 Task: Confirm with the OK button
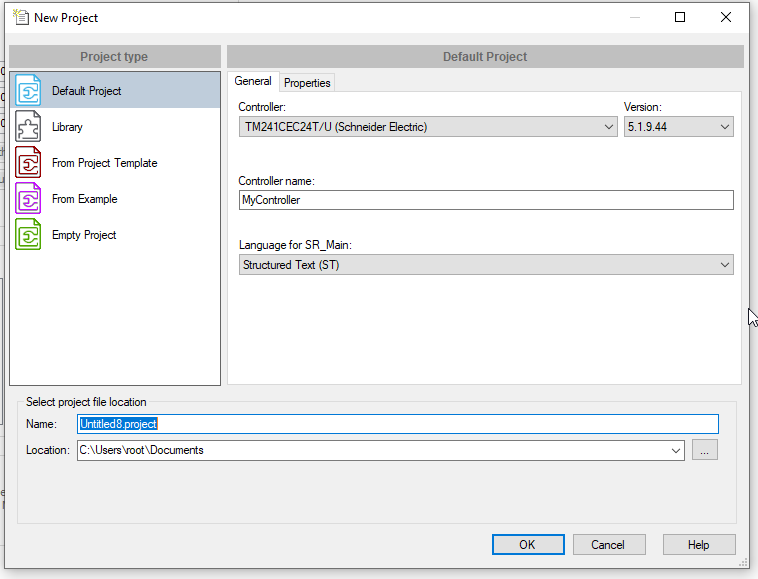[x=528, y=545]
